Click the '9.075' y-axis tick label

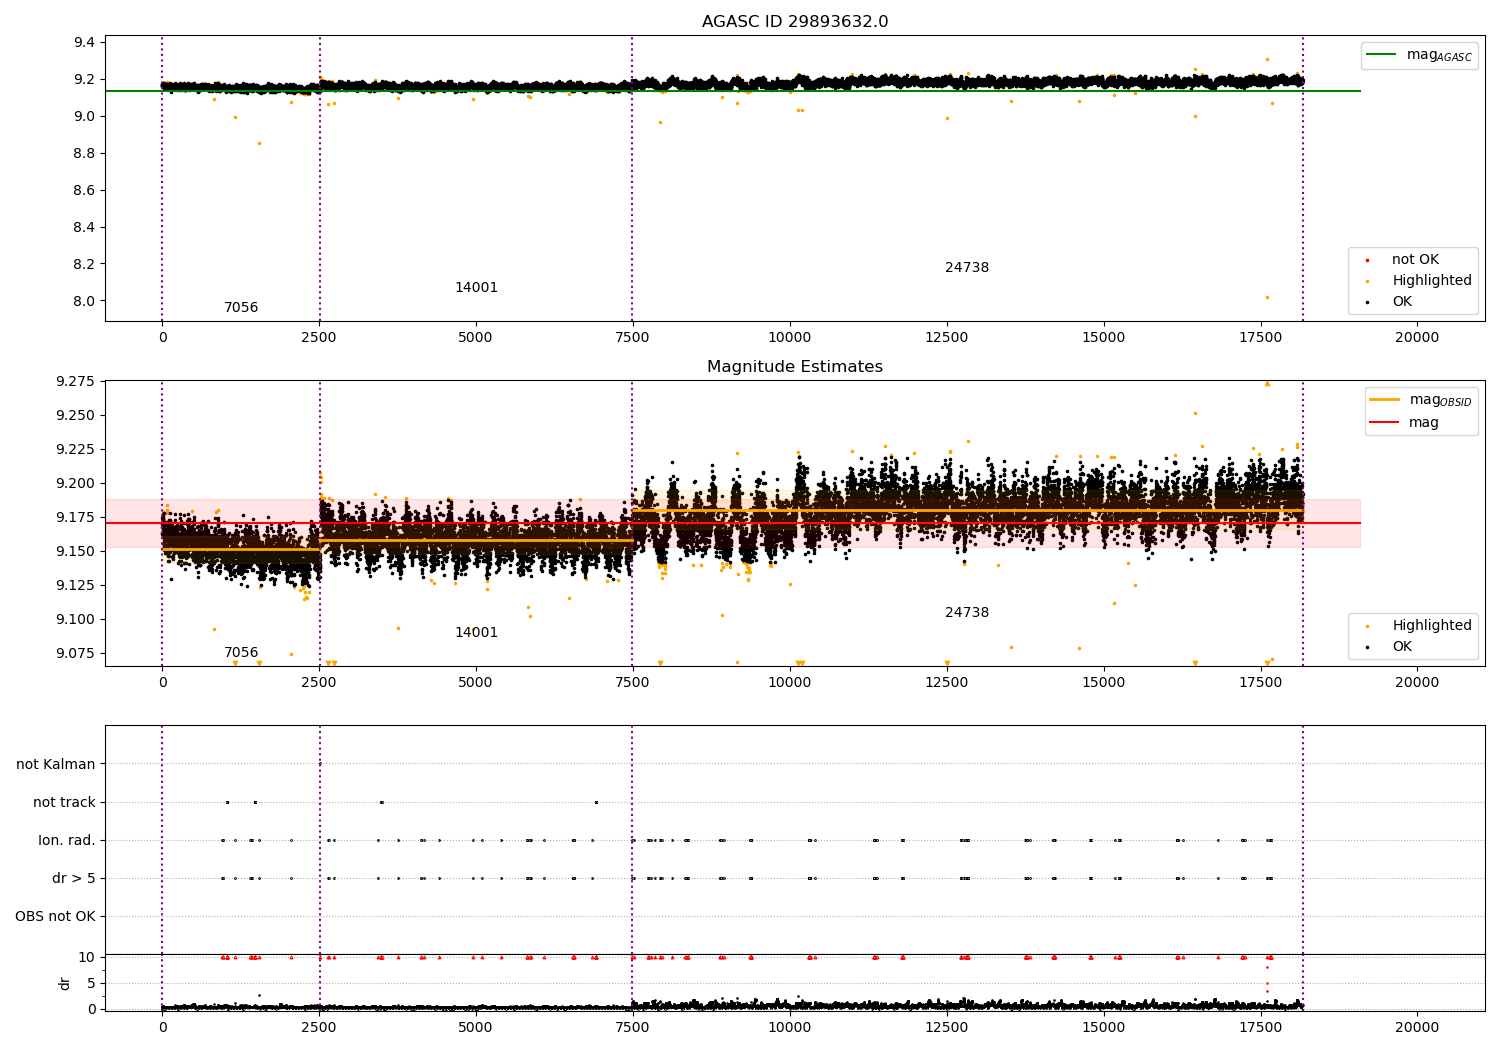77,654
